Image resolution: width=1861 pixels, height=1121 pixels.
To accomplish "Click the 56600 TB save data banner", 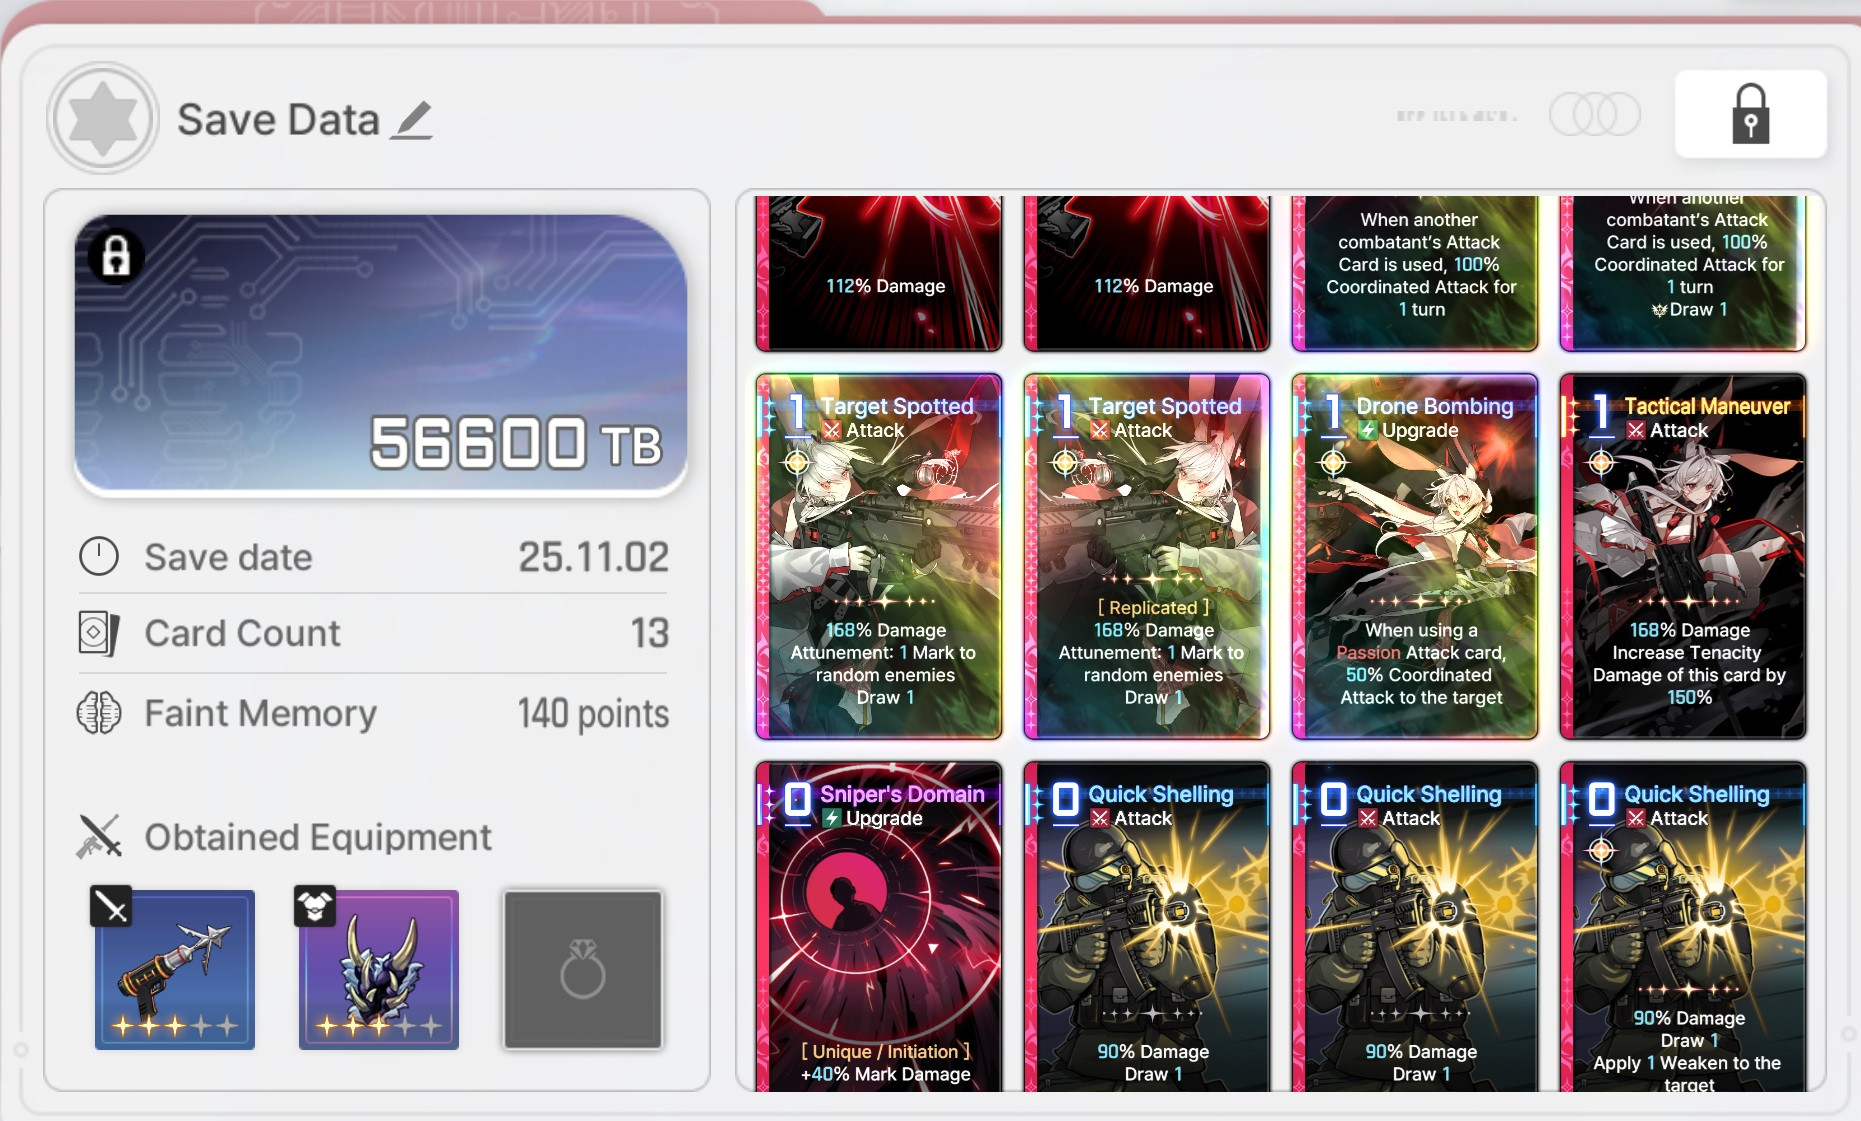I will 381,355.
